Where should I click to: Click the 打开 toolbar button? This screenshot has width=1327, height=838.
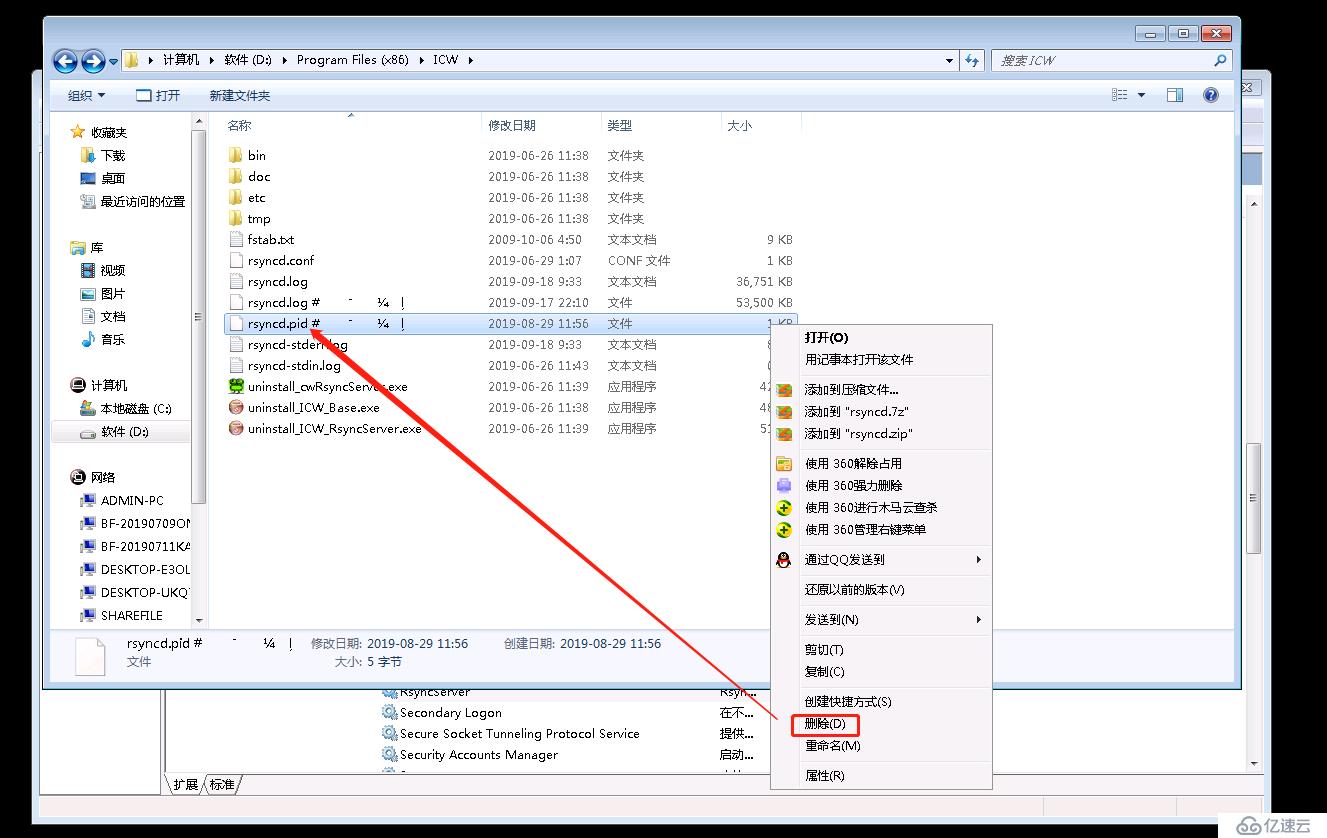click(x=158, y=95)
